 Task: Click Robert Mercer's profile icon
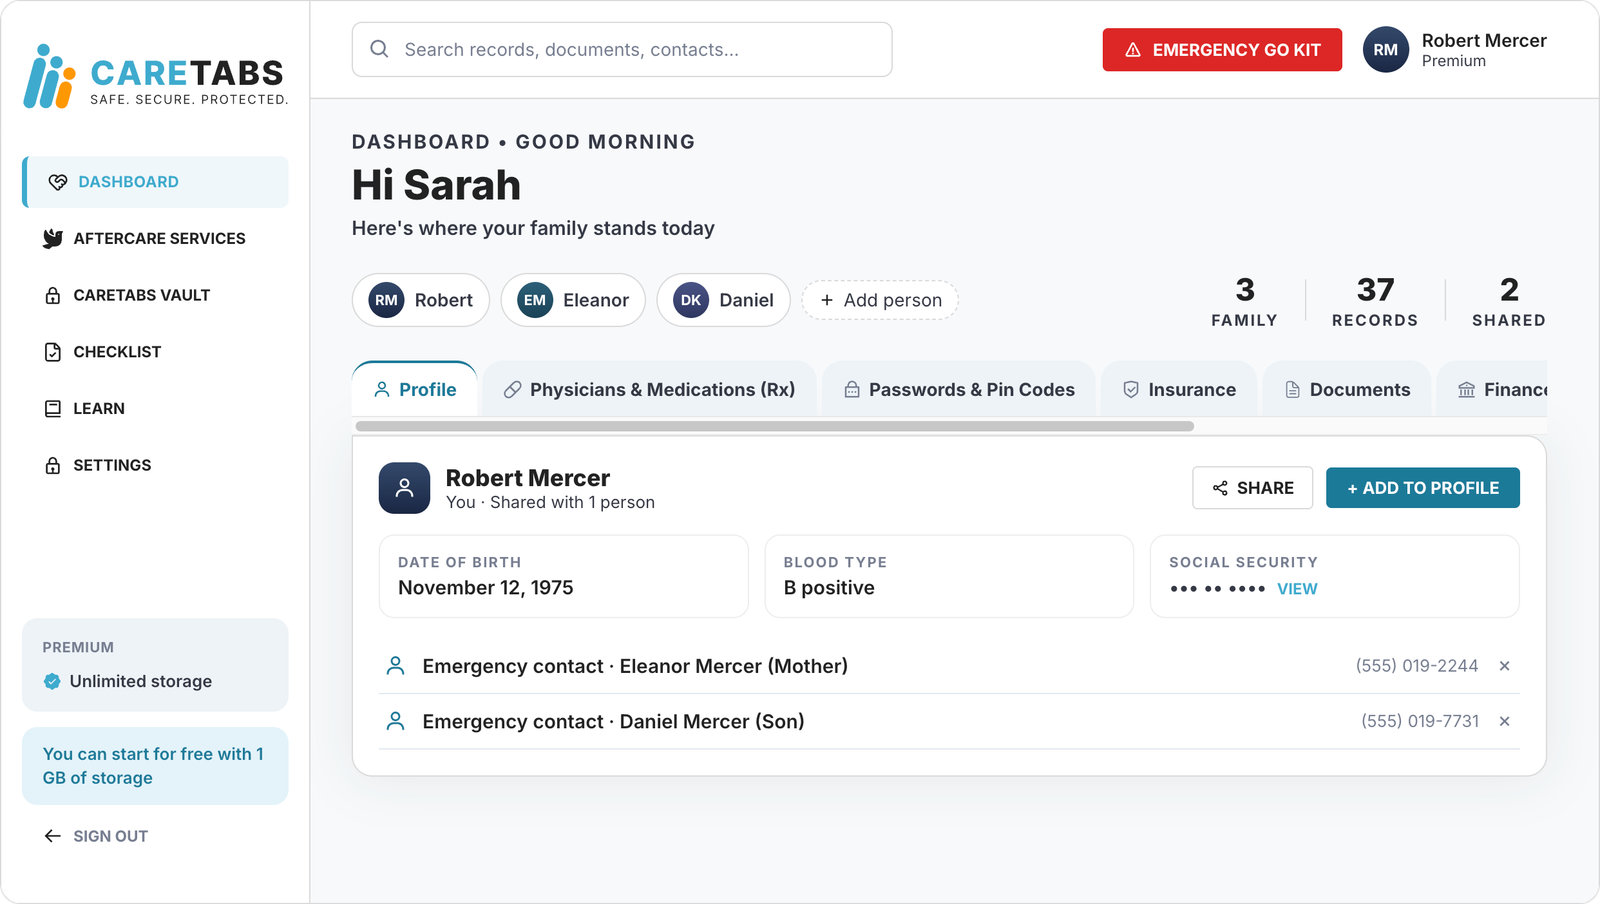coord(404,488)
